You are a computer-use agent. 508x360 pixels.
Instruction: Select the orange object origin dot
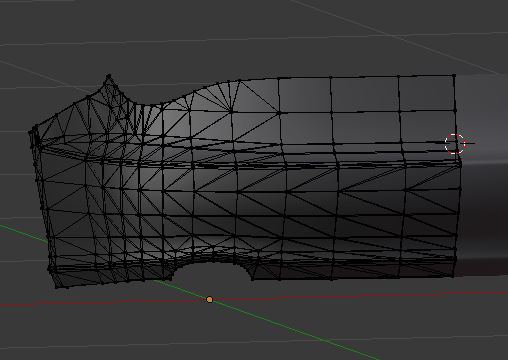tap(209, 300)
